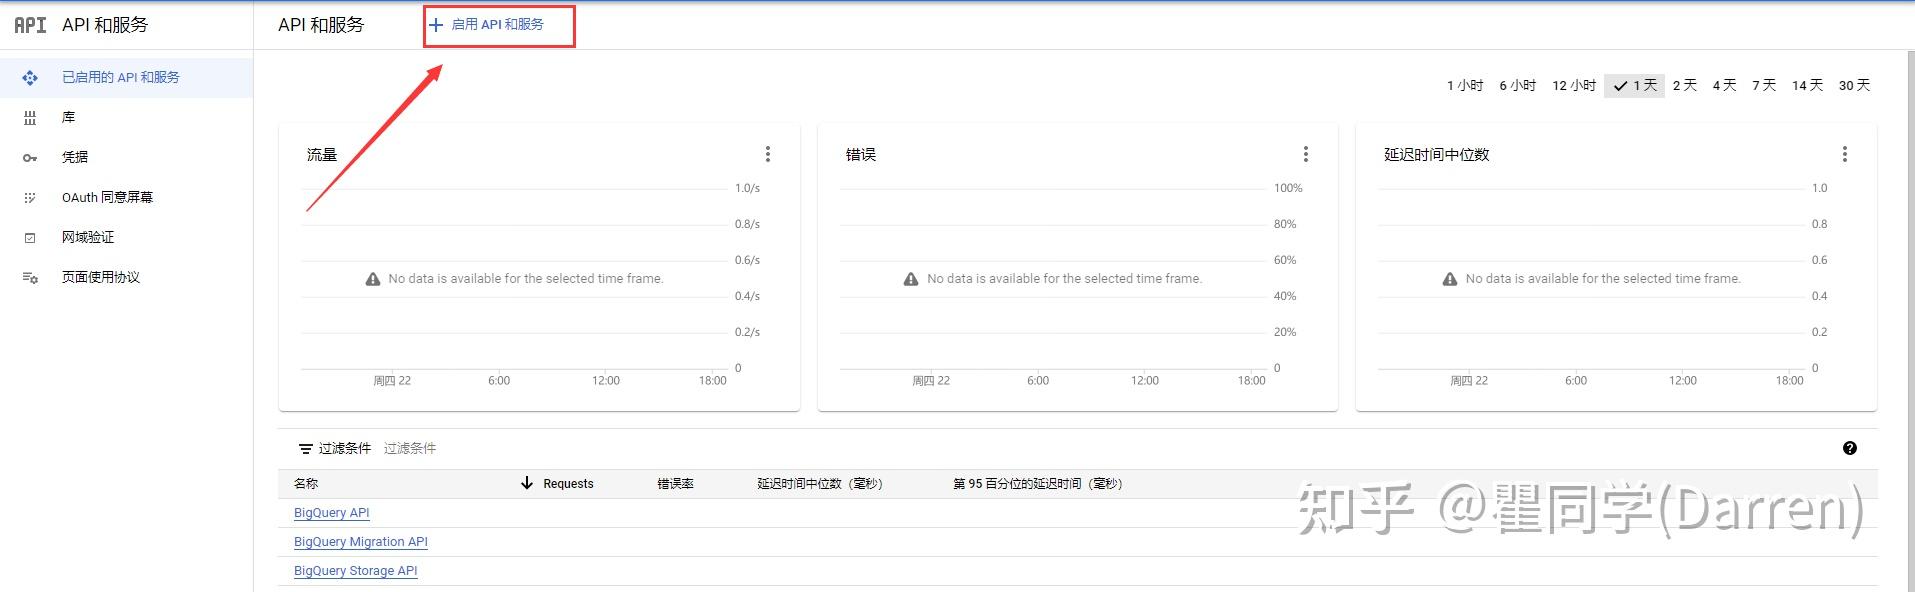Click the 流量 chart title

coord(322,154)
